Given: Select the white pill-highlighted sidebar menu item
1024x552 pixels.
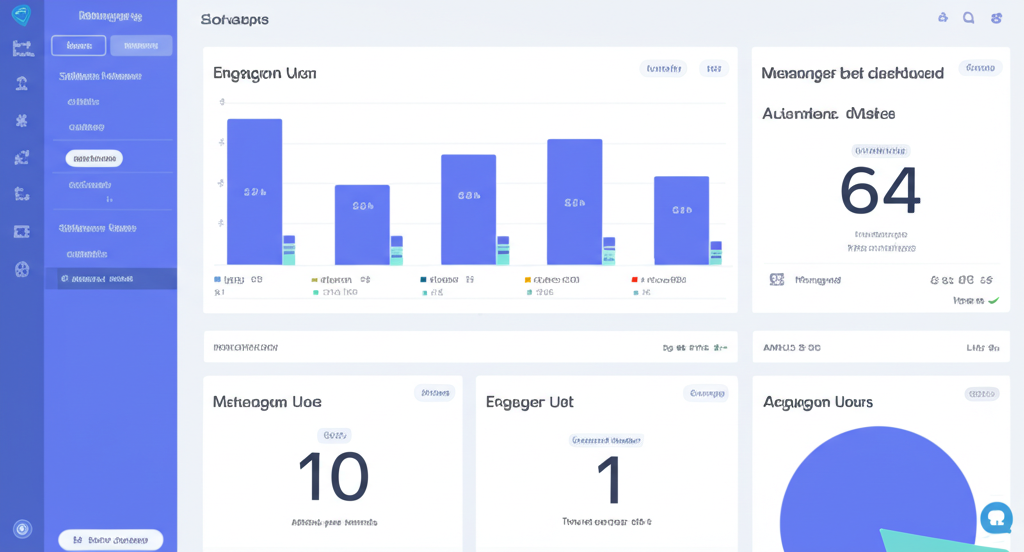Looking at the screenshot, I should click(94, 158).
